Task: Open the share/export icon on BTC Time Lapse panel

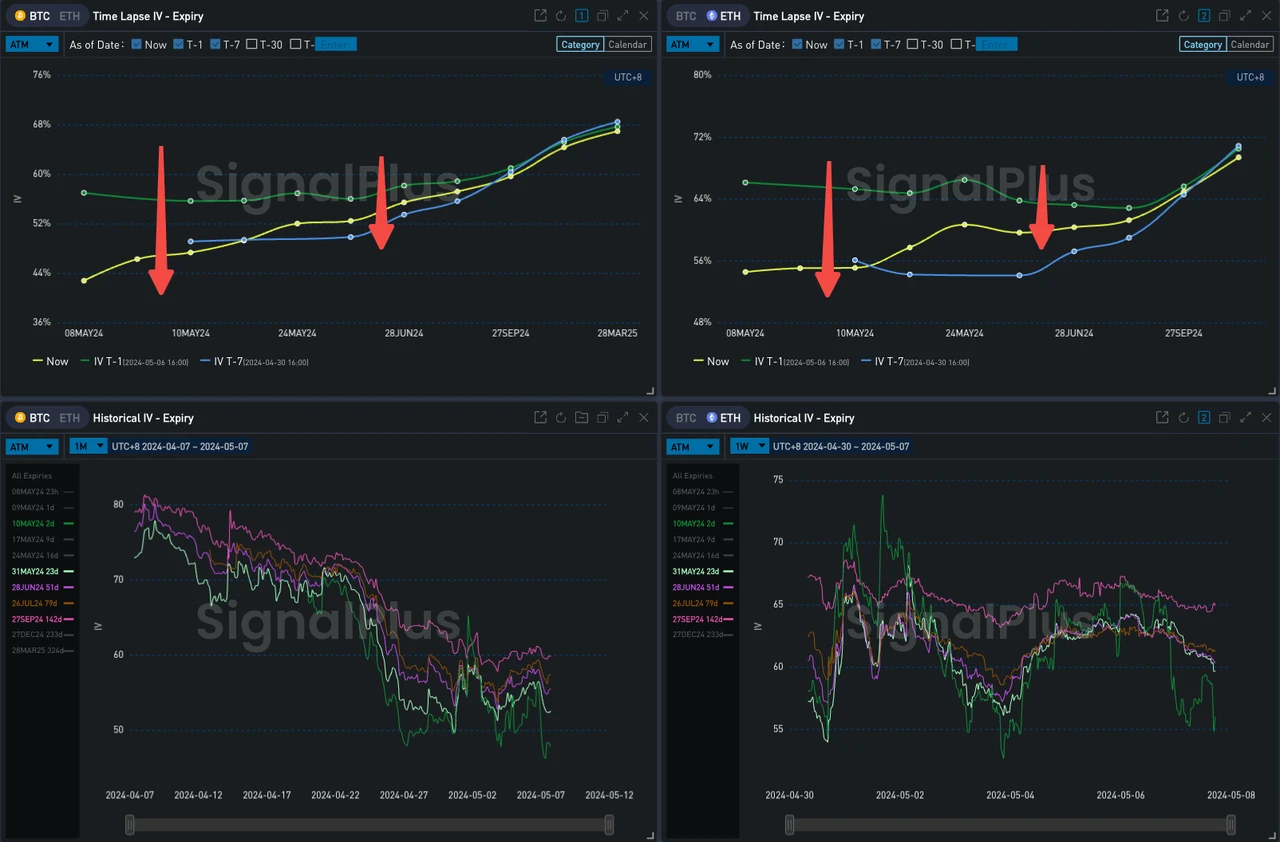Action: [x=540, y=15]
